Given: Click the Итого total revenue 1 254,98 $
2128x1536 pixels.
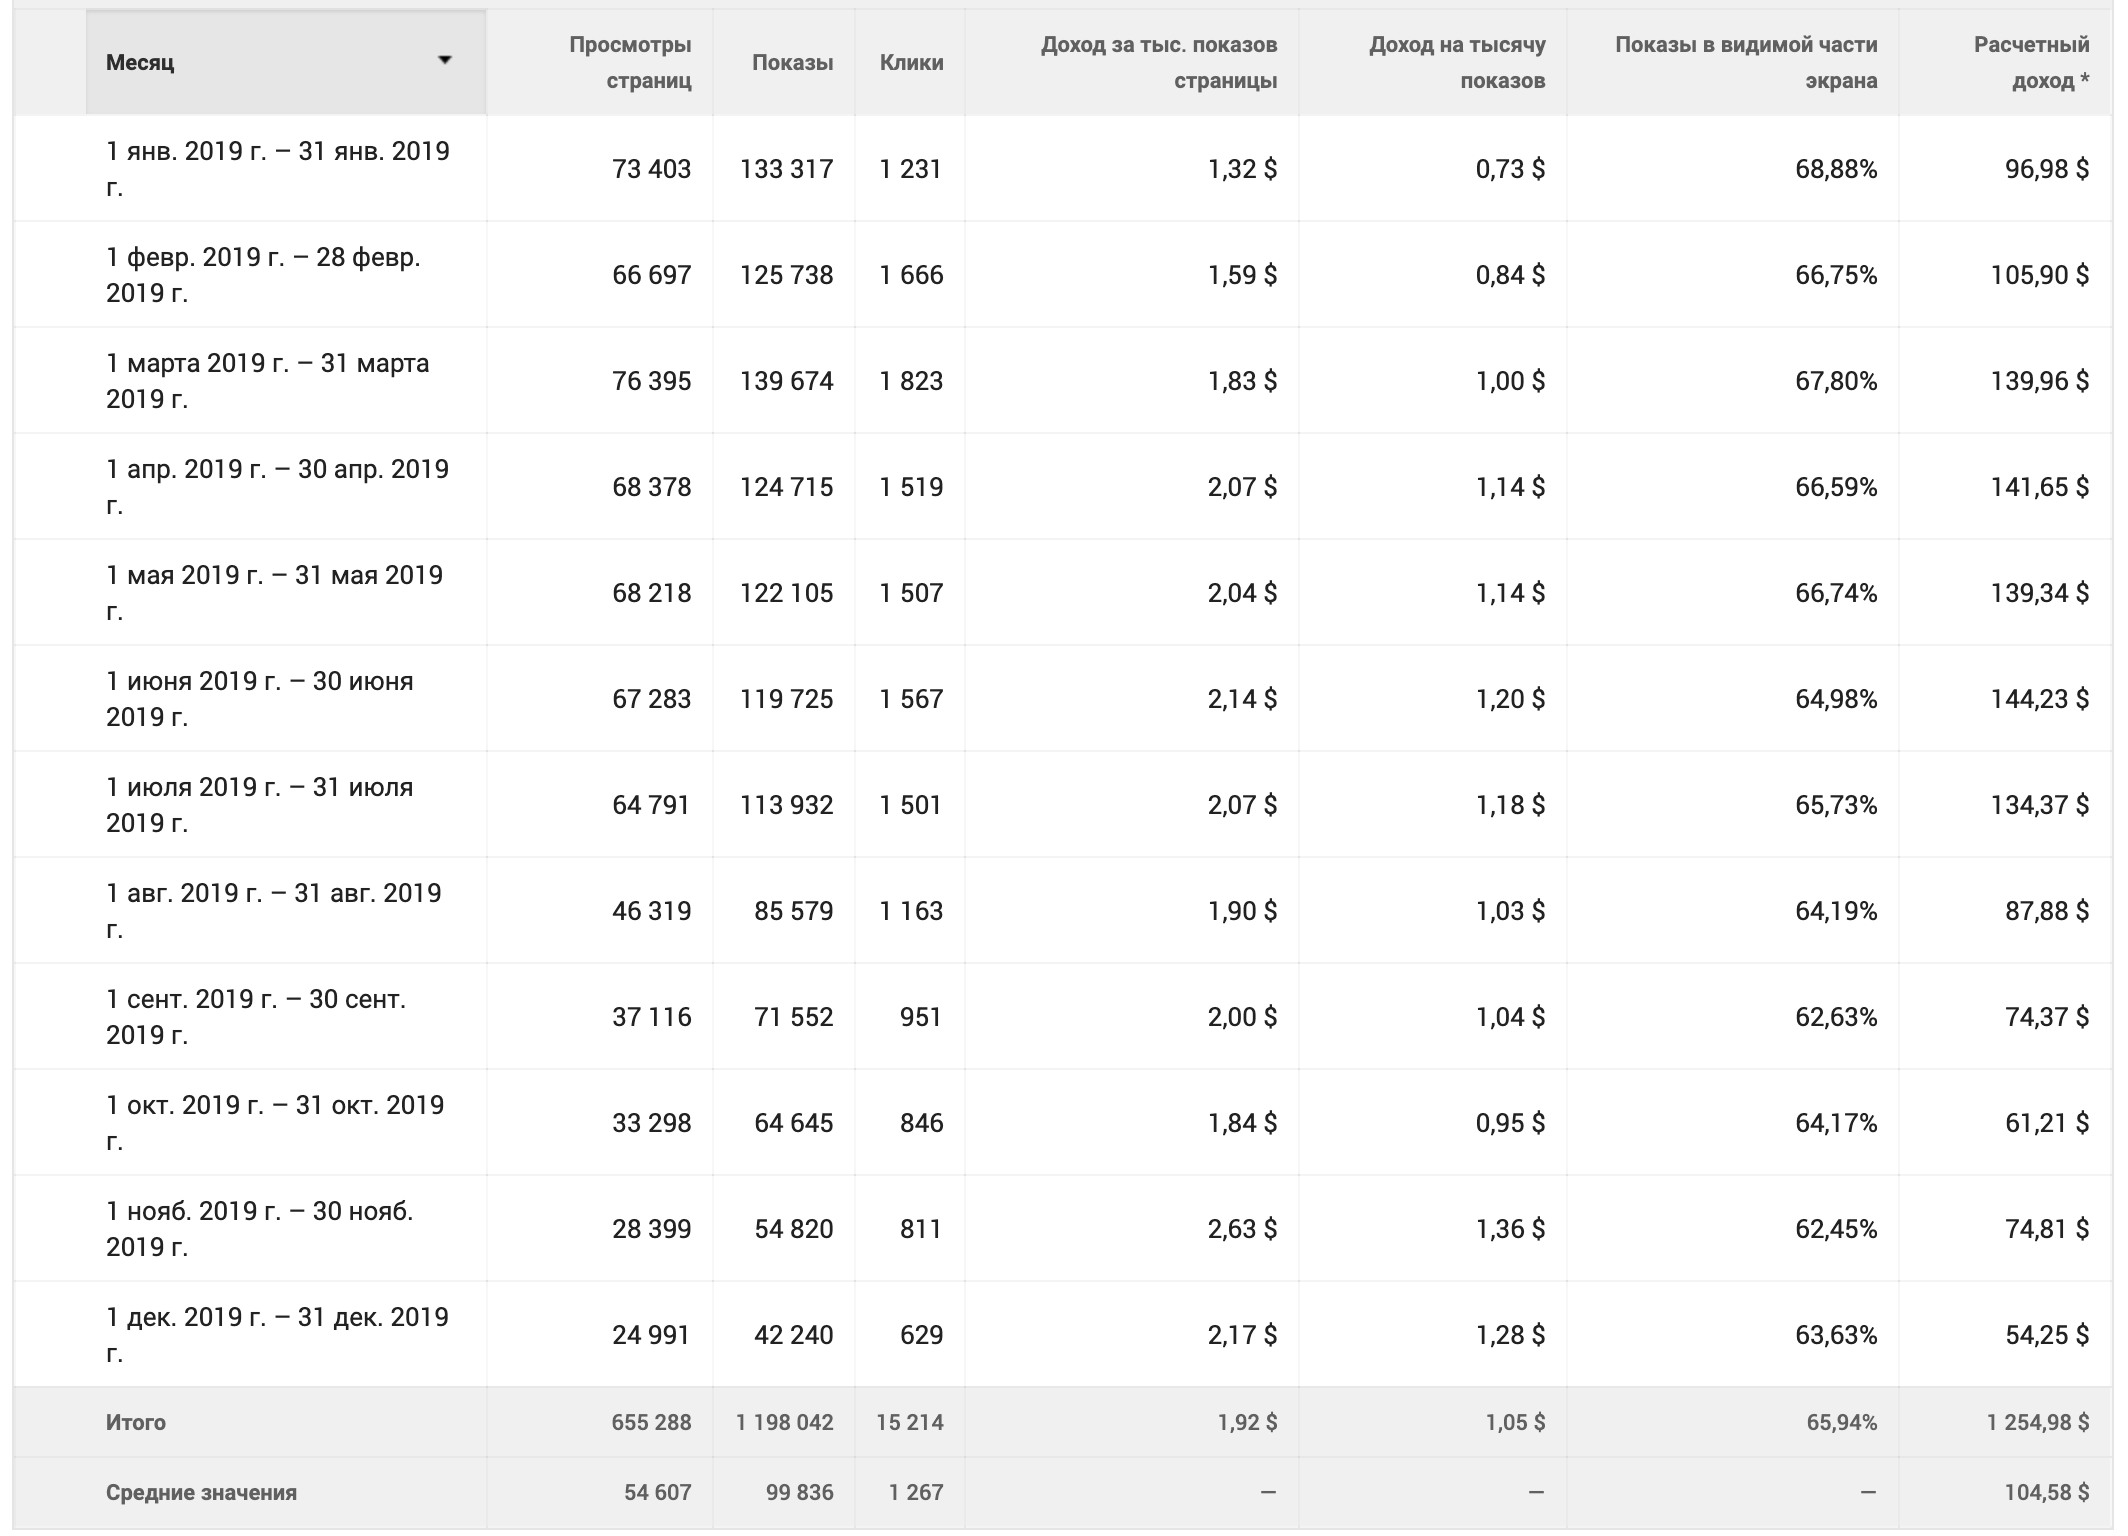Looking at the screenshot, I should pos(2037,1422).
